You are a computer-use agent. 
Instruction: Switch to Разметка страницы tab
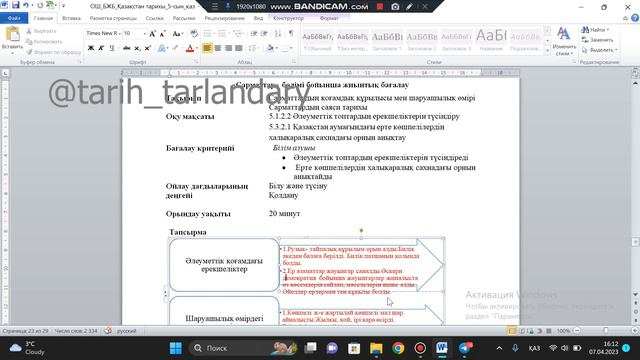pos(113,18)
